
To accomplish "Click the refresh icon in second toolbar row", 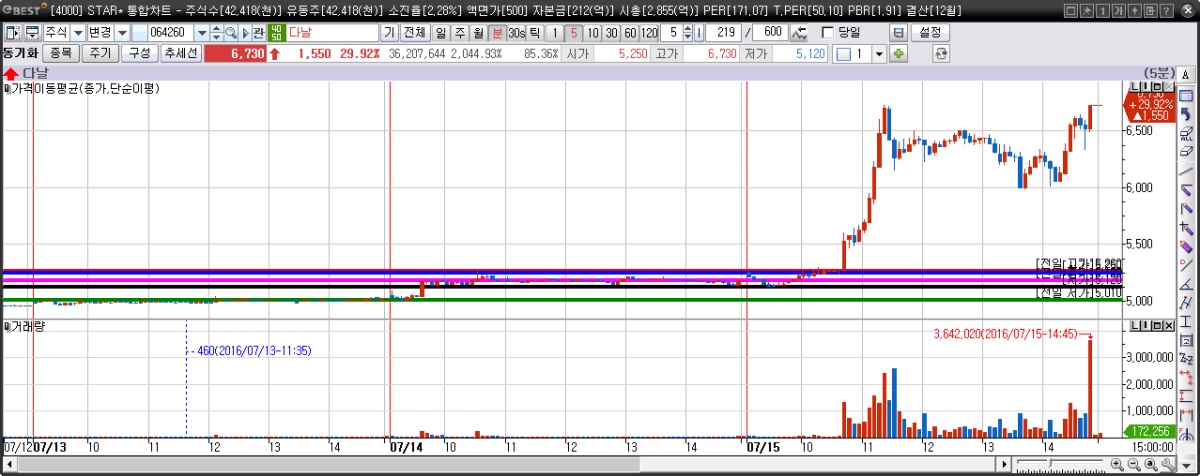I will 940,53.
